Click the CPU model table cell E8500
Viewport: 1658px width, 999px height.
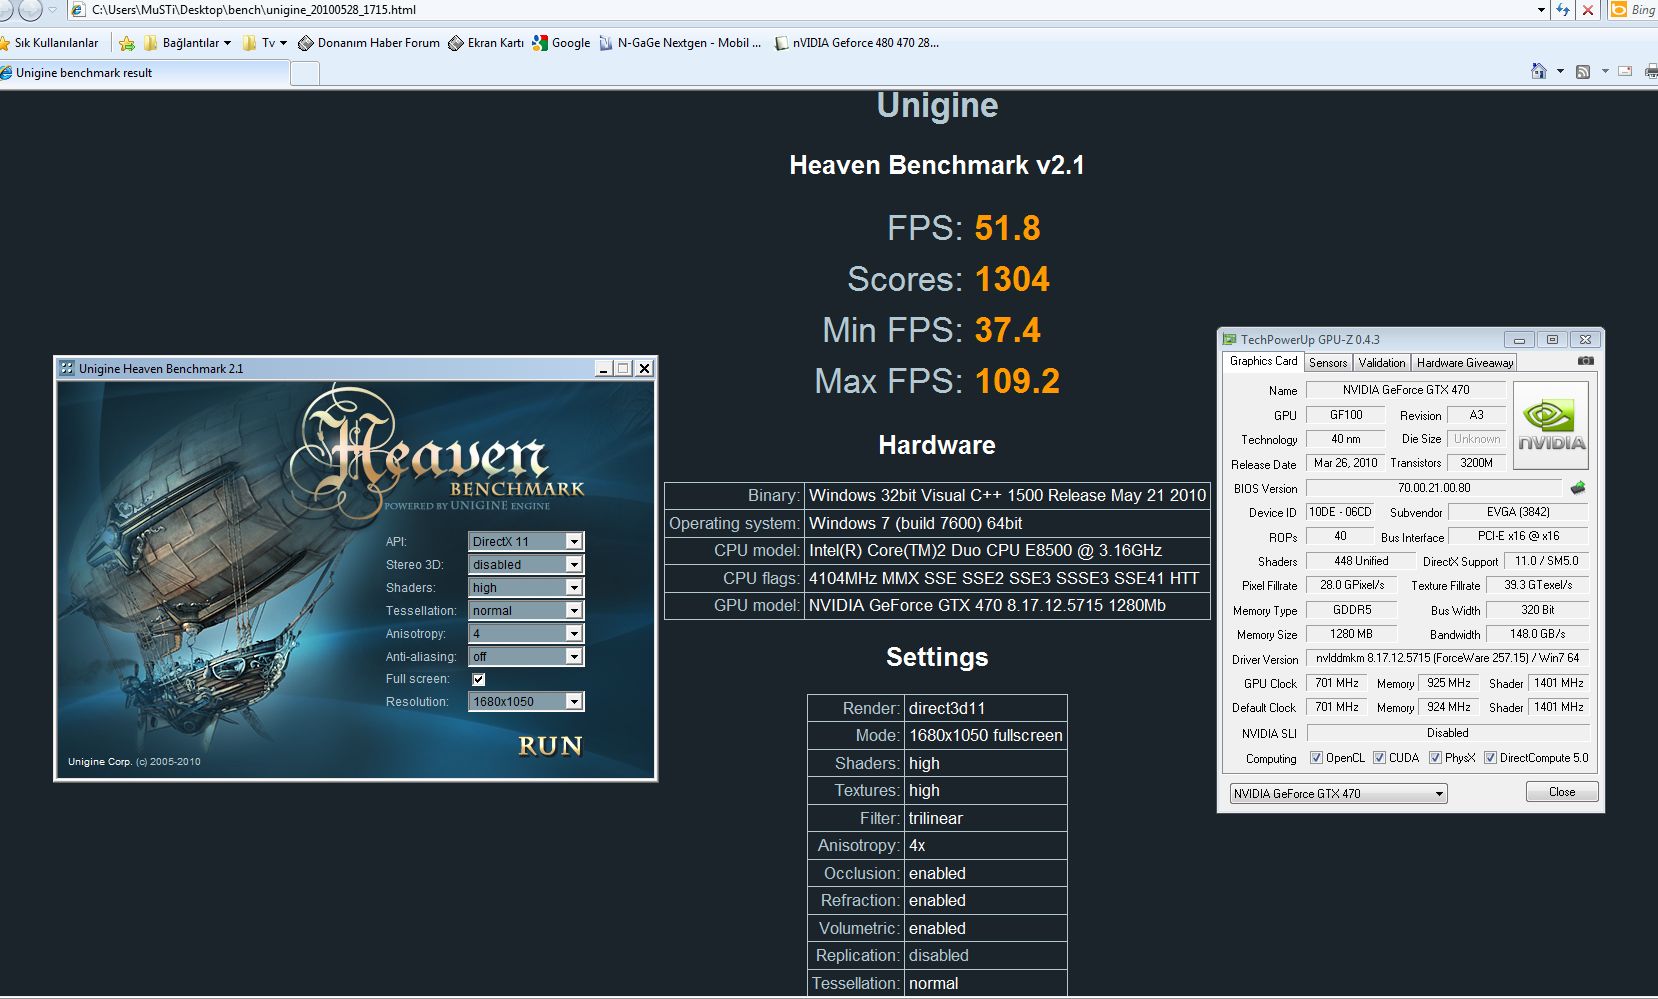click(1007, 551)
